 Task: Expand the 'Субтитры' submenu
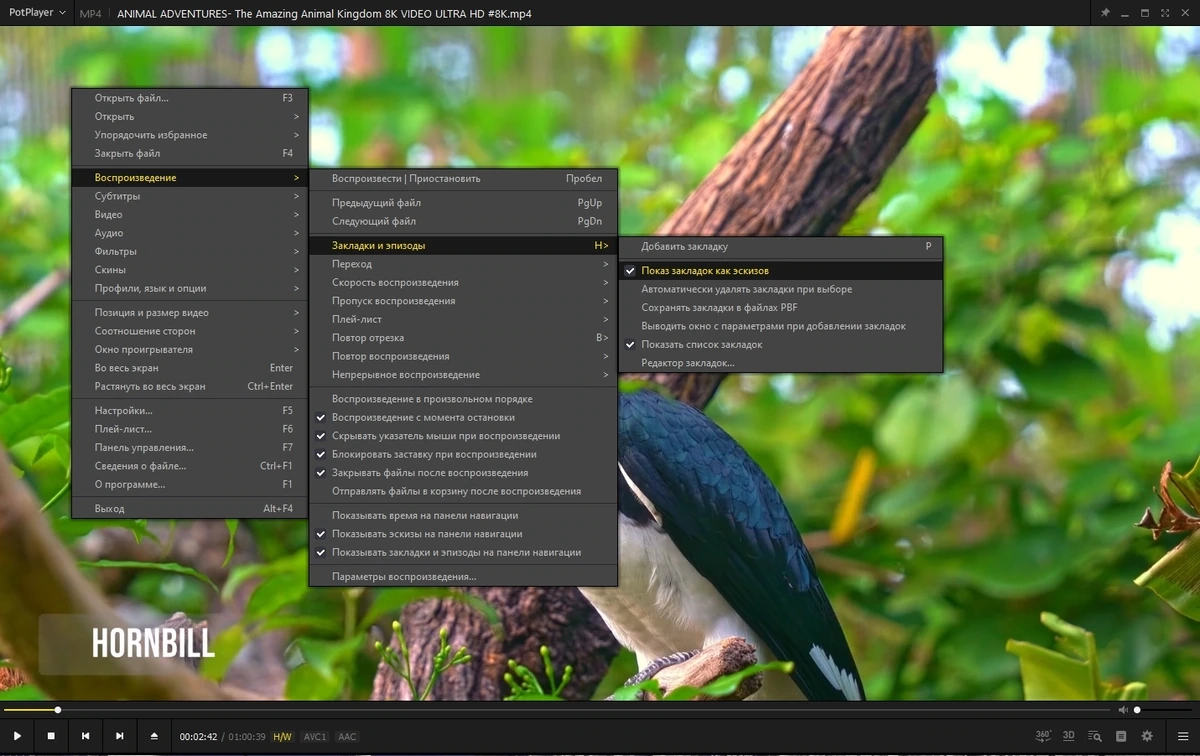(x=190, y=196)
